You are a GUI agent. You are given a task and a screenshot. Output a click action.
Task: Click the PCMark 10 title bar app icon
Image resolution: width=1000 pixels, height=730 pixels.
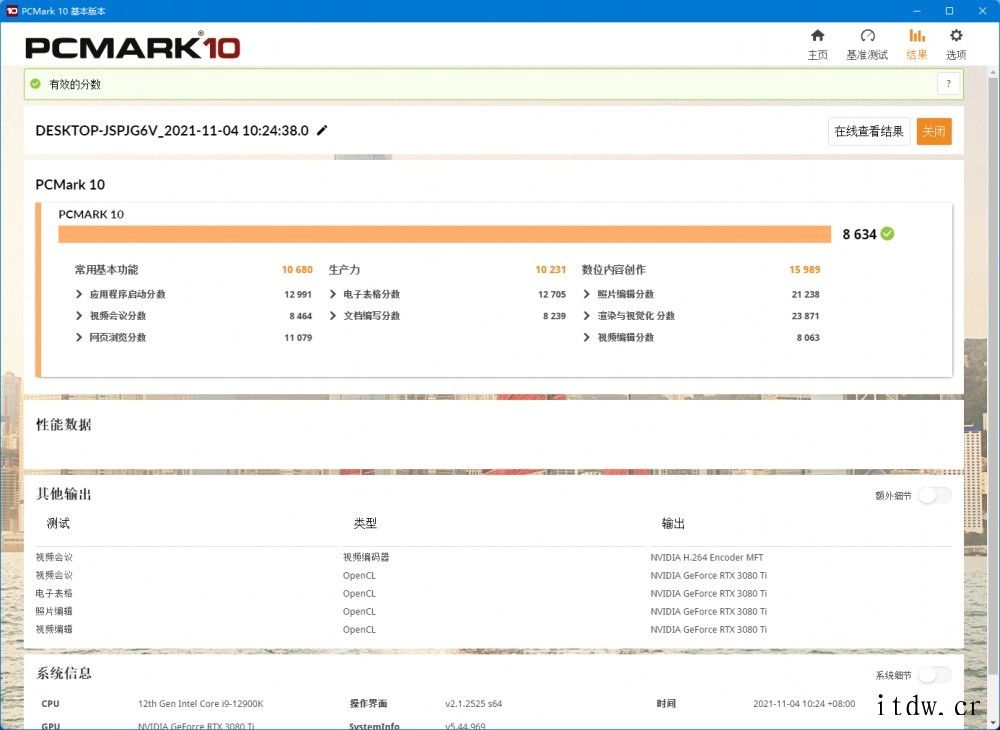[x=11, y=11]
